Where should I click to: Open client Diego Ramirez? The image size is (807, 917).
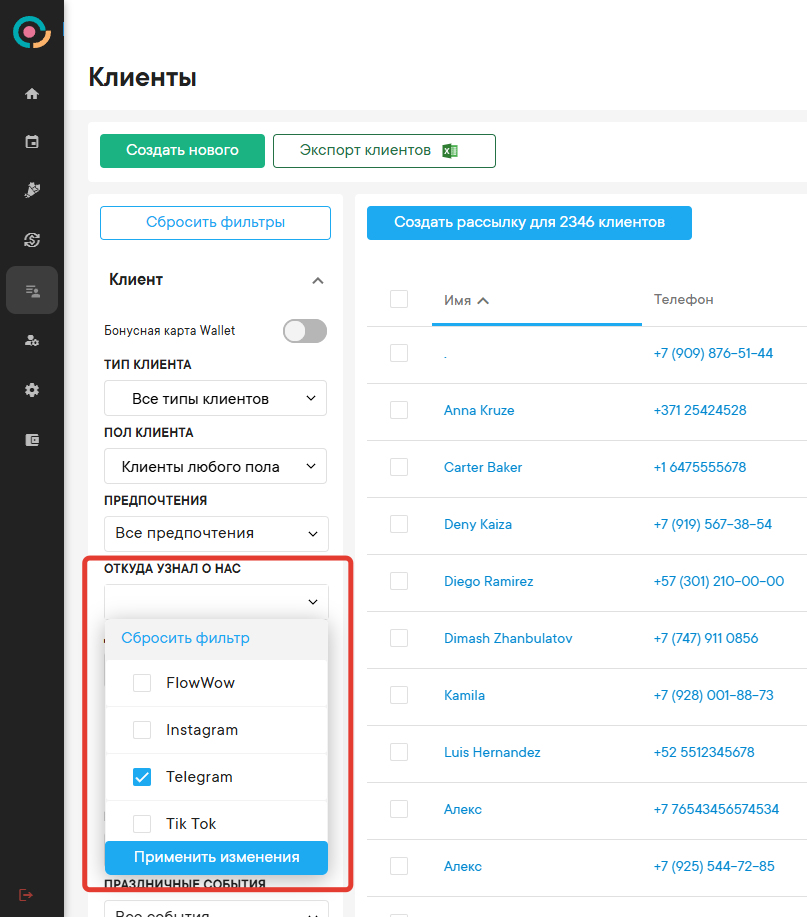tap(488, 581)
